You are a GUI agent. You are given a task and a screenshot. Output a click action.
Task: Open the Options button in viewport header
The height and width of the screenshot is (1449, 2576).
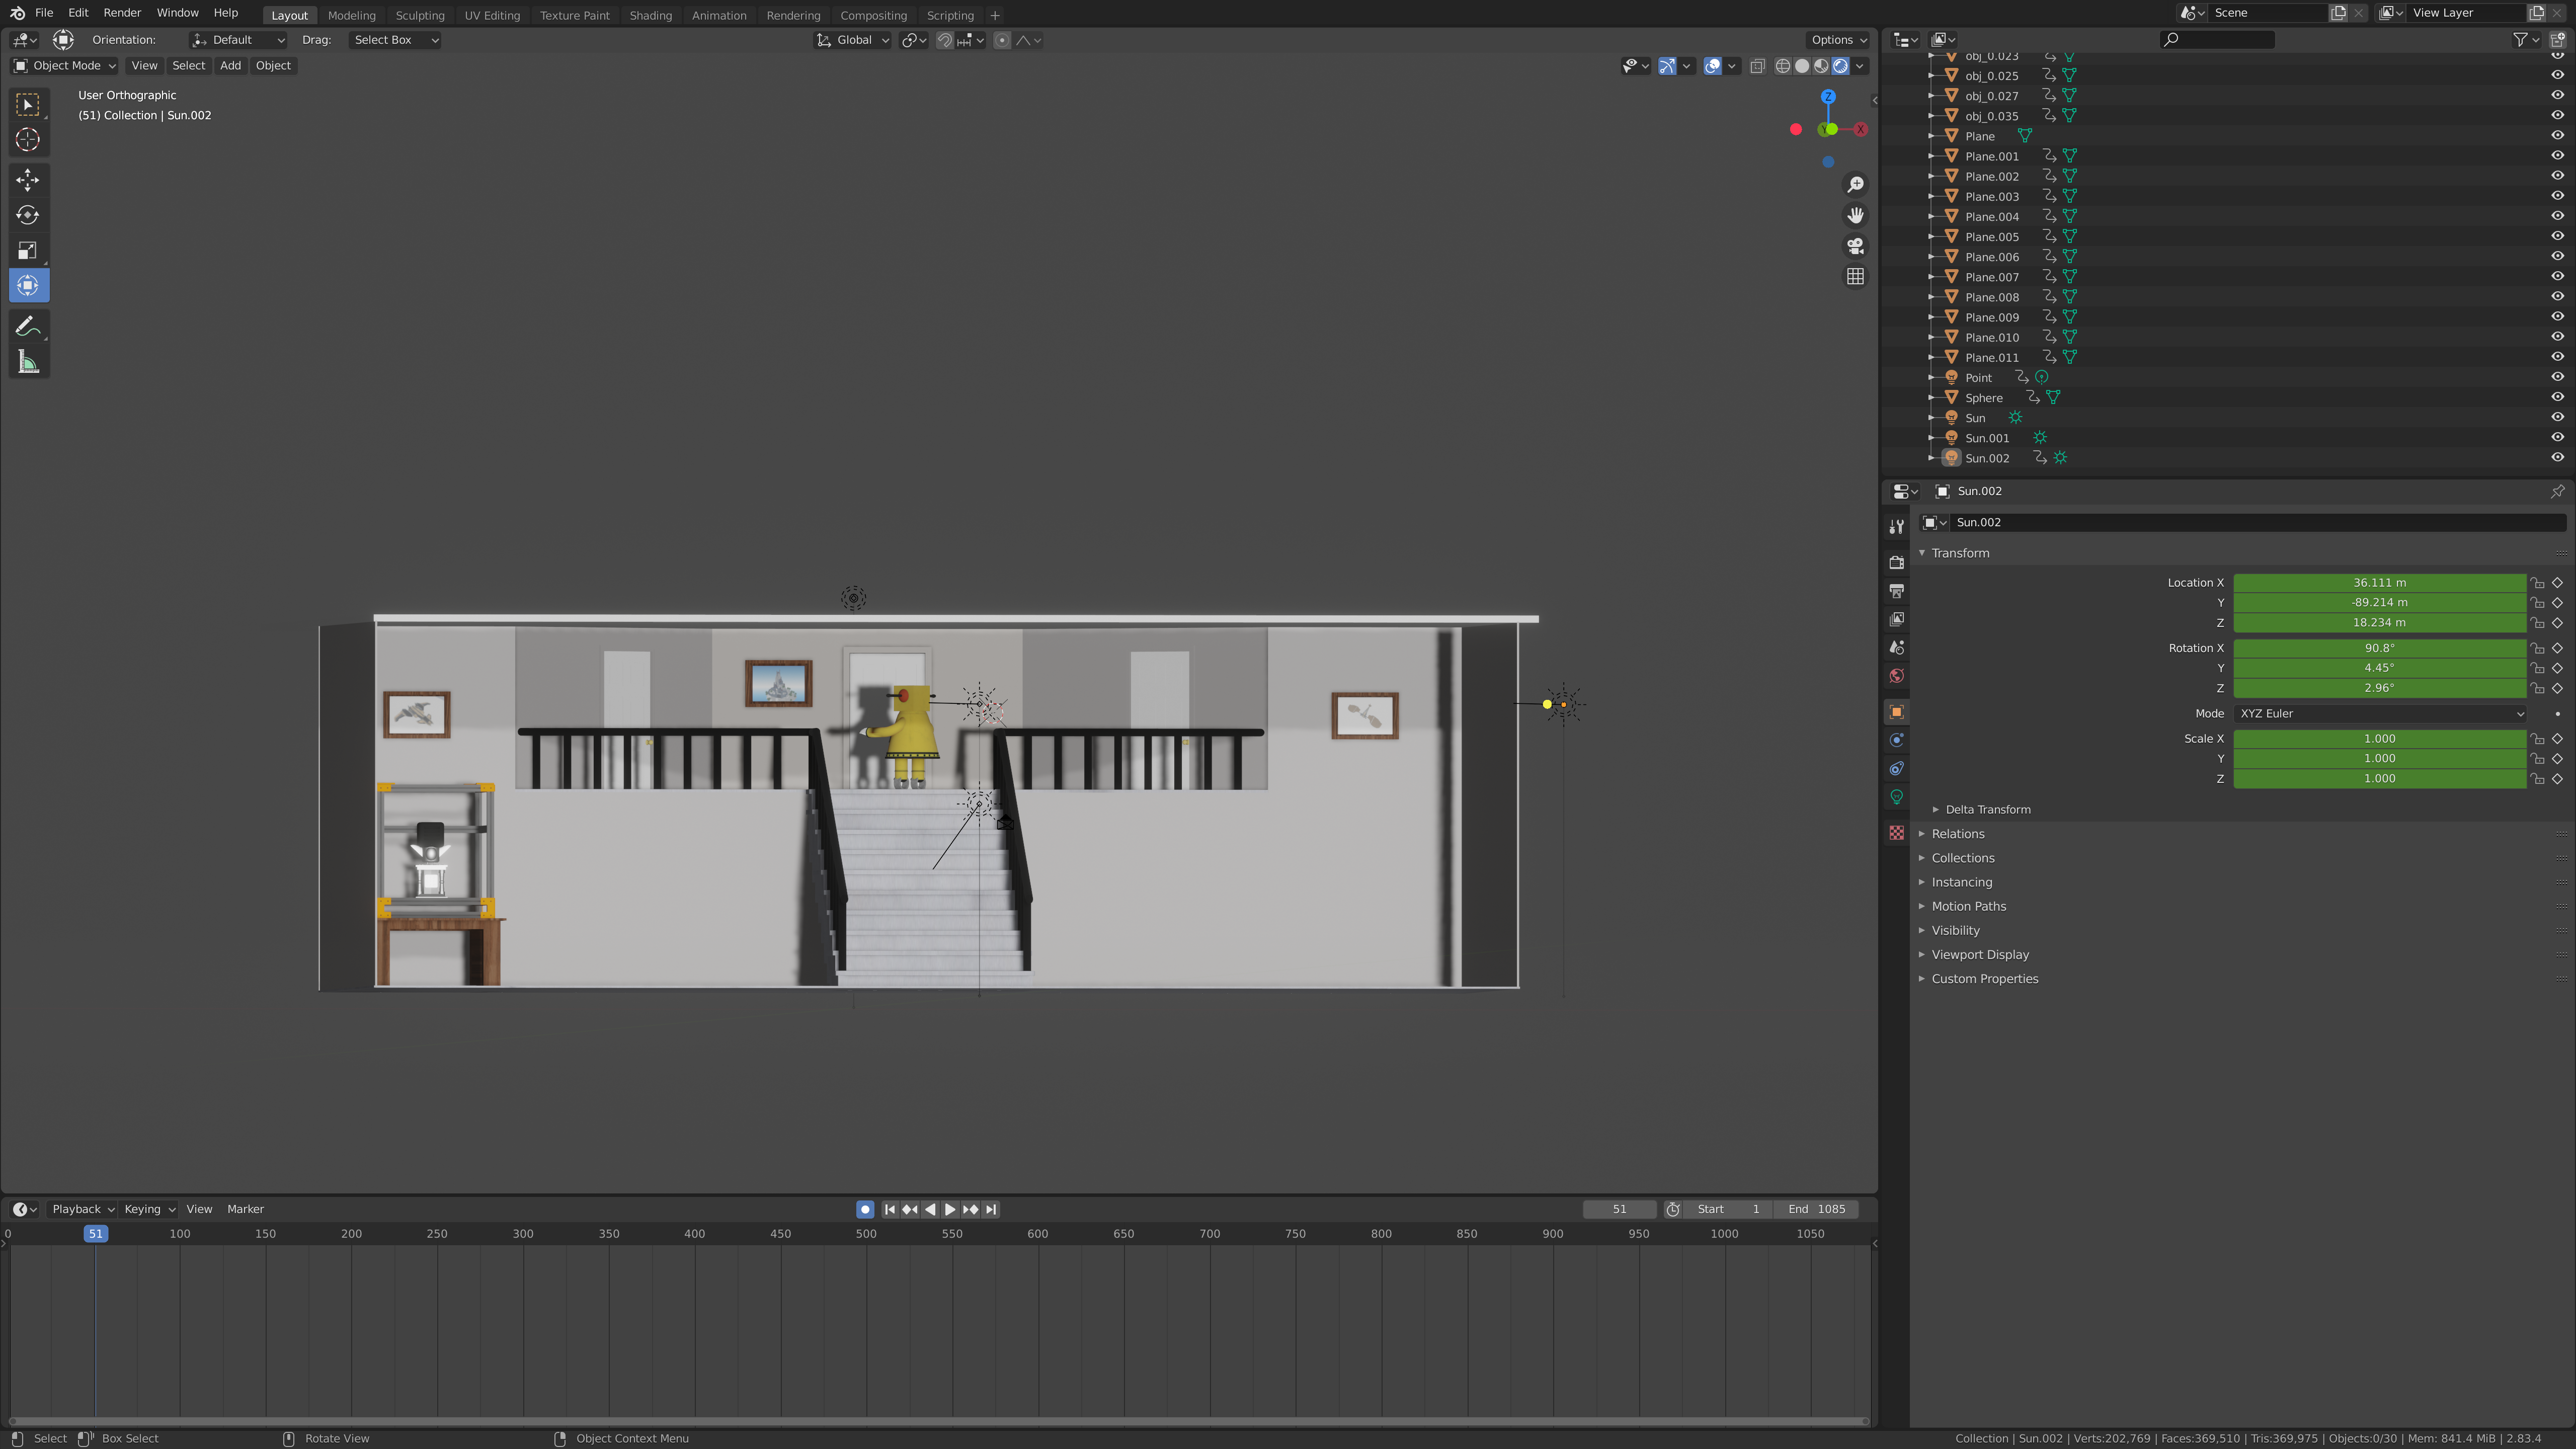pos(1838,40)
